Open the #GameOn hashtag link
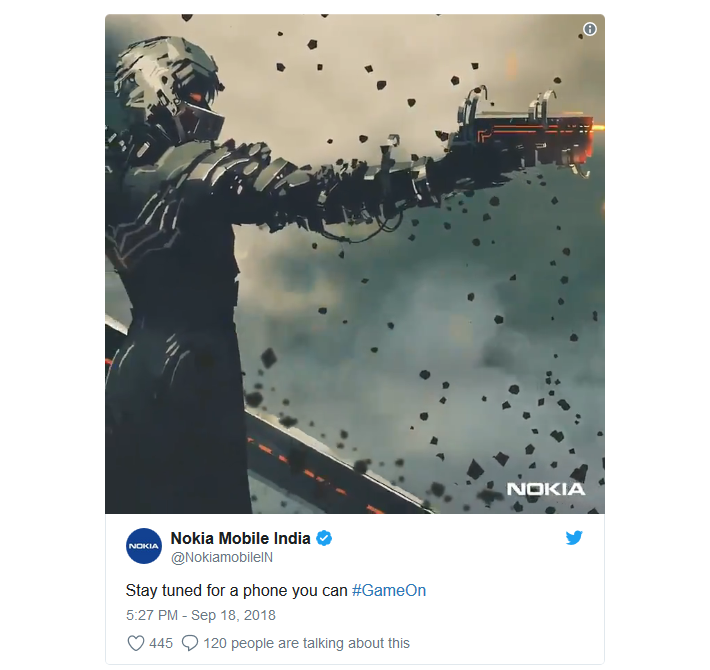 pyautogui.click(x=389, y=590)
